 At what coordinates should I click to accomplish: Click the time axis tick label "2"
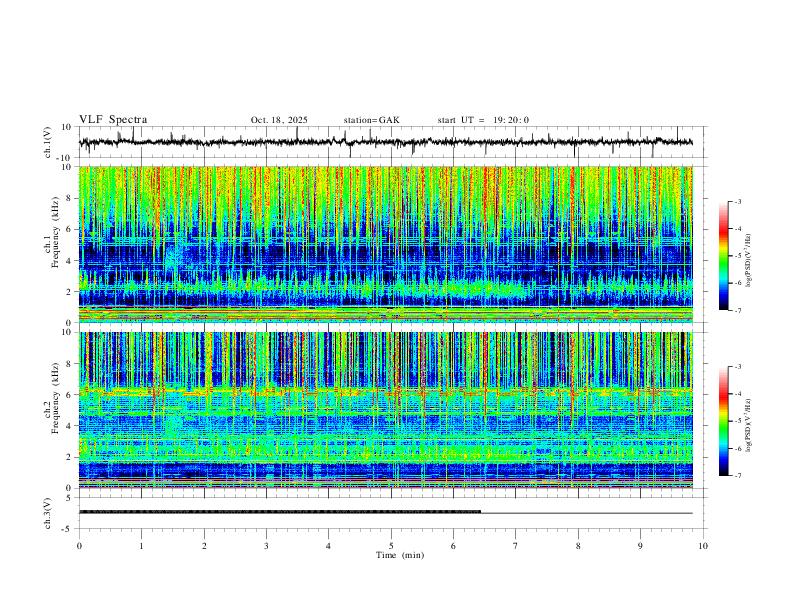point(204,546)
